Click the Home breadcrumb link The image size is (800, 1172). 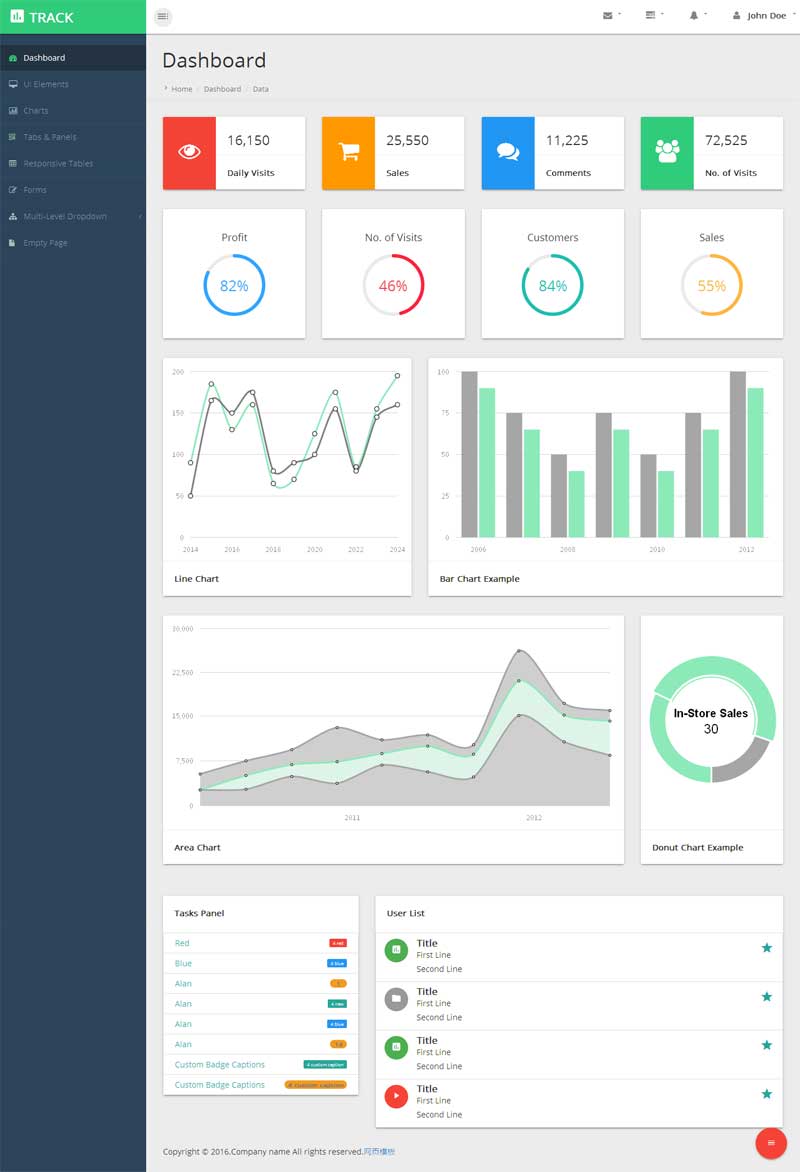[181, 89]
